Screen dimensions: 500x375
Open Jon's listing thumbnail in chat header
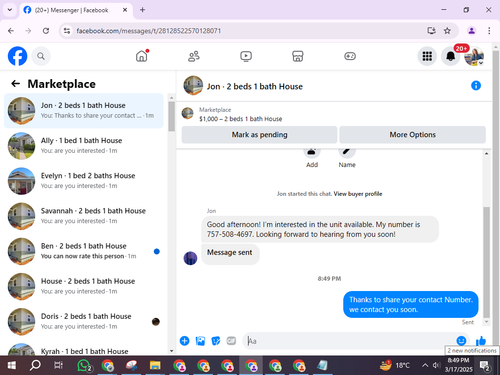pos(193,85)
